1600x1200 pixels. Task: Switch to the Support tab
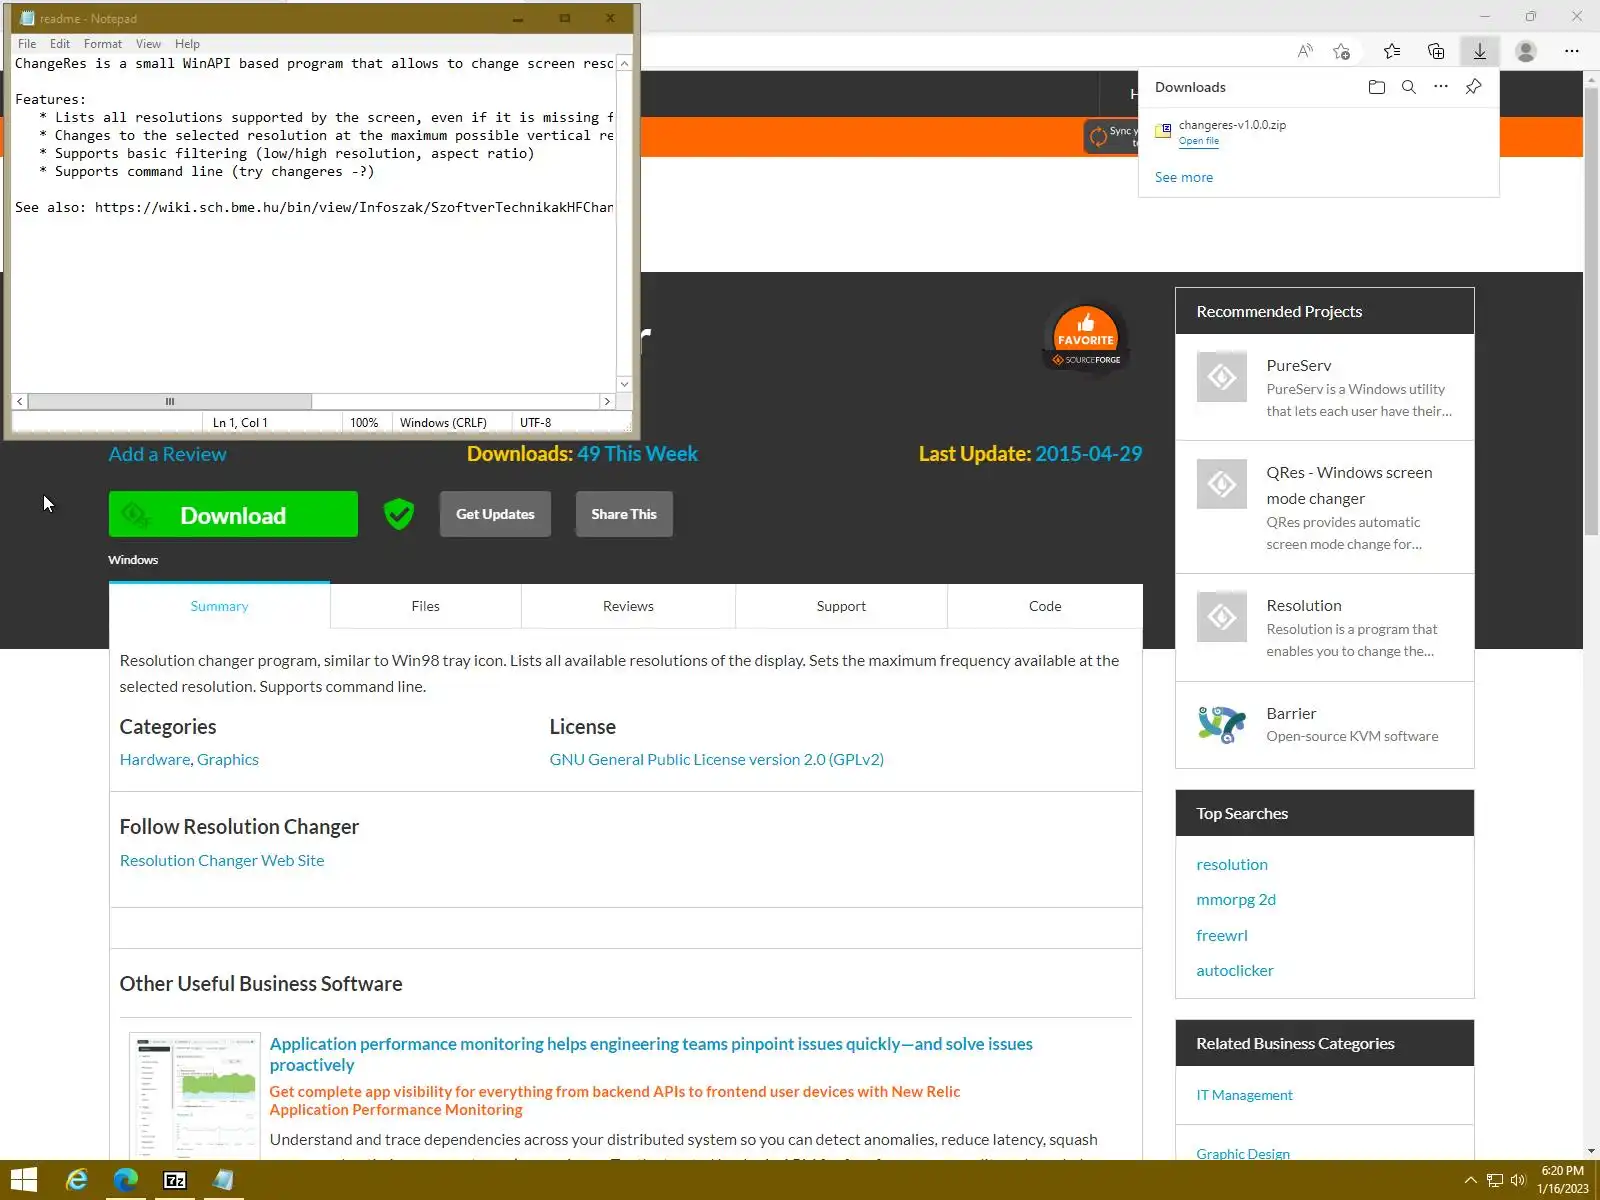pyautogui.click(x=841, y=606)
